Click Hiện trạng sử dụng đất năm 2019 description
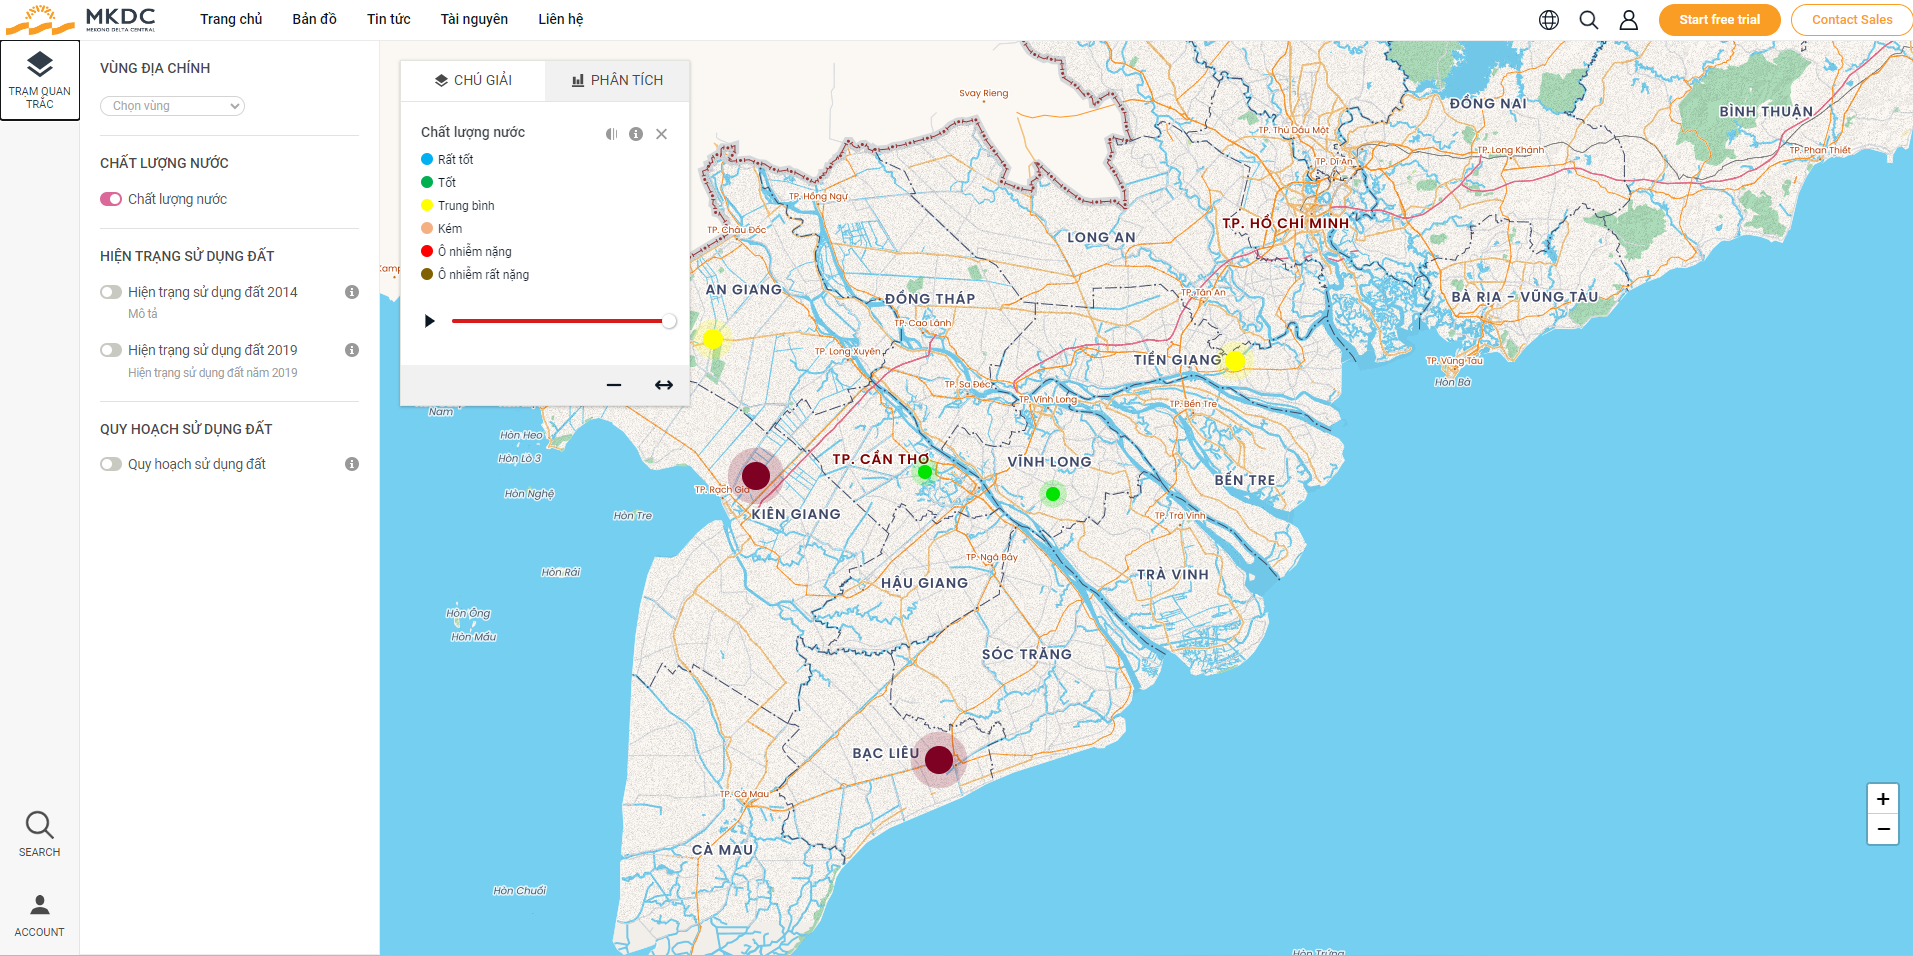The width and height of the screenshot is (1913, 956). (213, 373)
